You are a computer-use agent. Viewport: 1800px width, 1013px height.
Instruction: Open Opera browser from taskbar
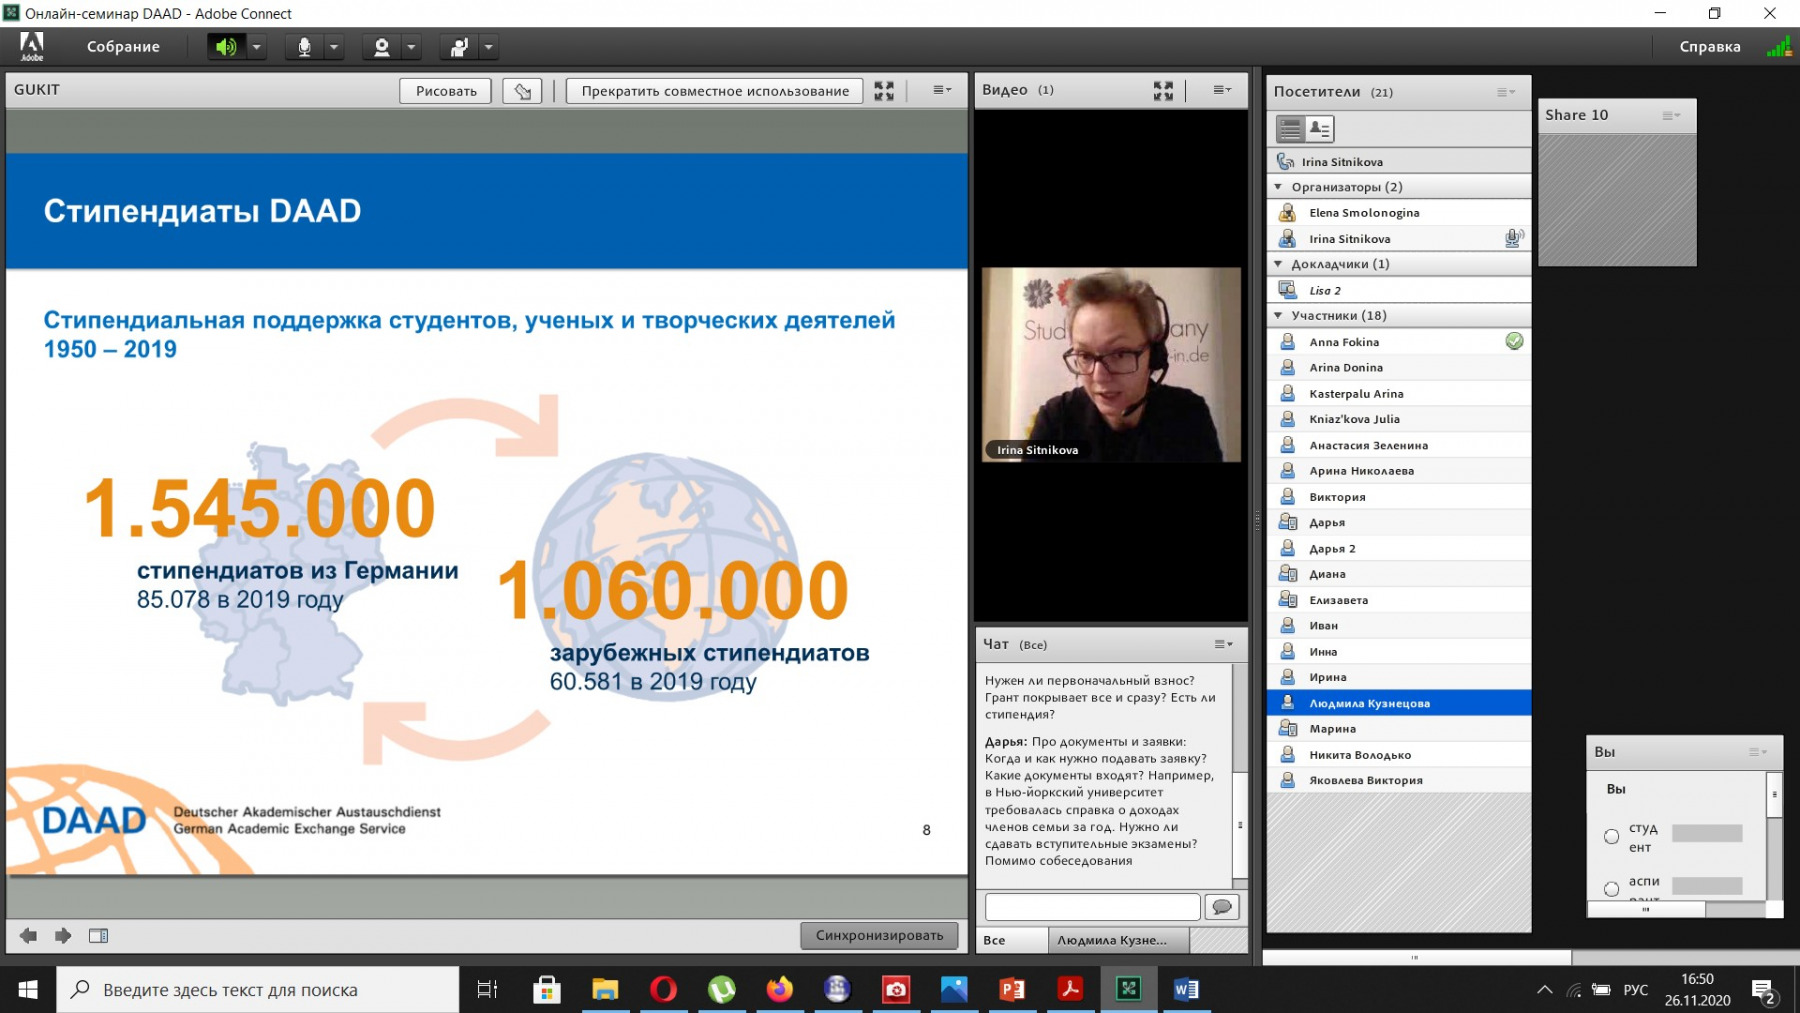point(663,990)
